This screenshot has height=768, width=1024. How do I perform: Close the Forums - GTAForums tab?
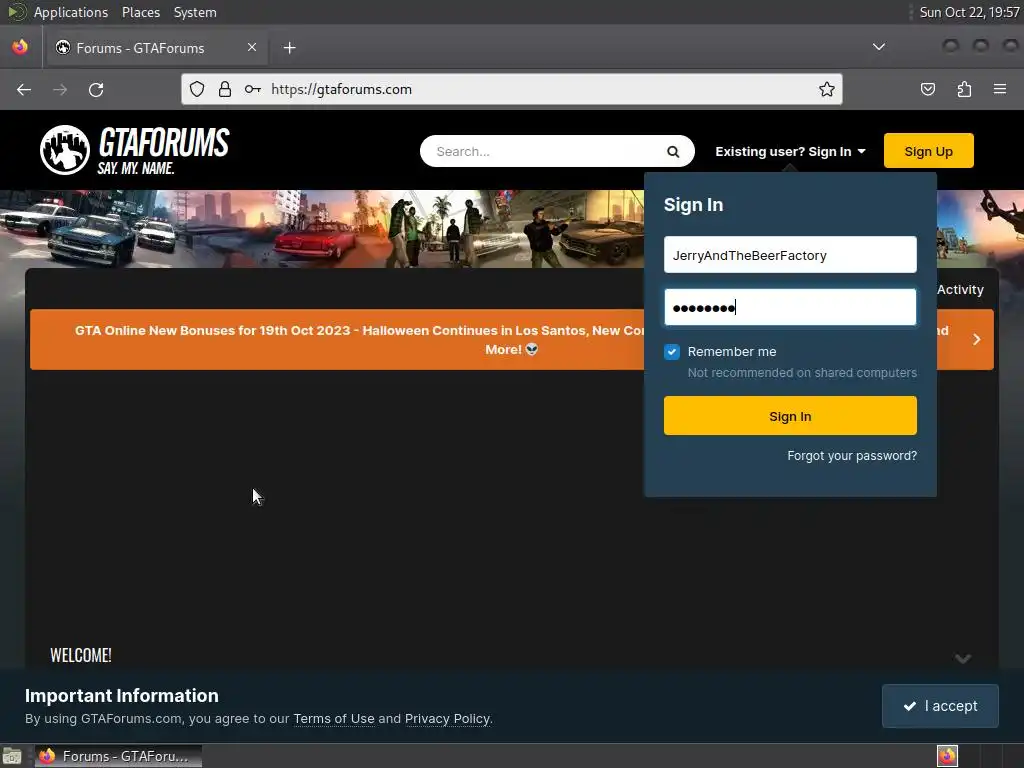(251, 47)
